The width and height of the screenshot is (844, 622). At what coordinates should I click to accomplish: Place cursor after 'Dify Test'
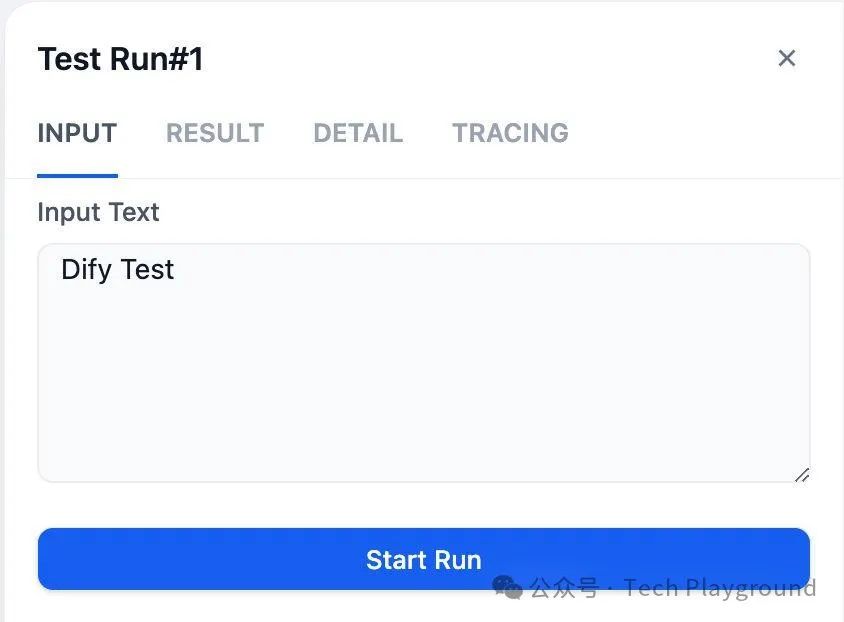tap(180, 269)
